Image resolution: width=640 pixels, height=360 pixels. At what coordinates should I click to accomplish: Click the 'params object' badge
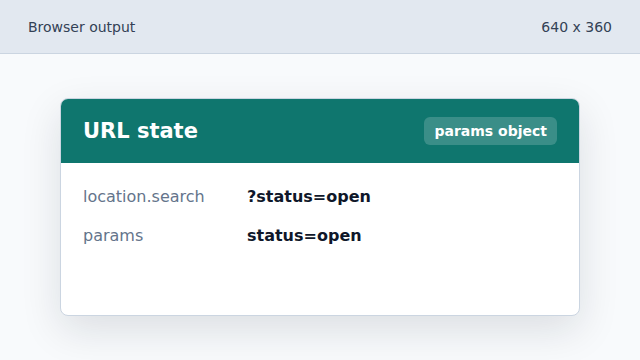[490, 131]
